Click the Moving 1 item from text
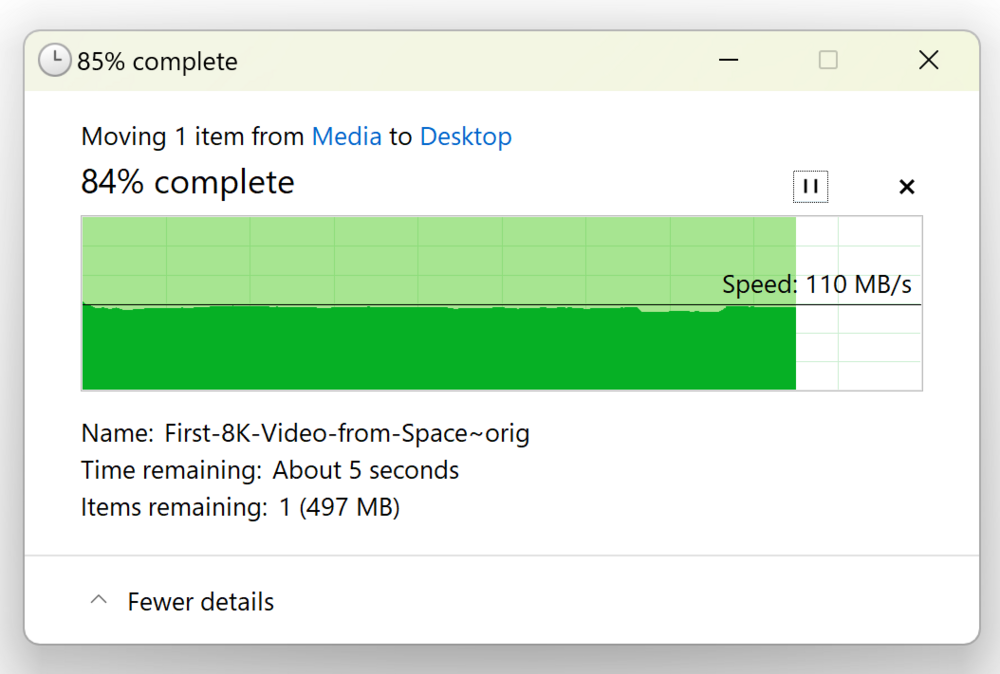 pyautogui.click(x=193, y=136)
